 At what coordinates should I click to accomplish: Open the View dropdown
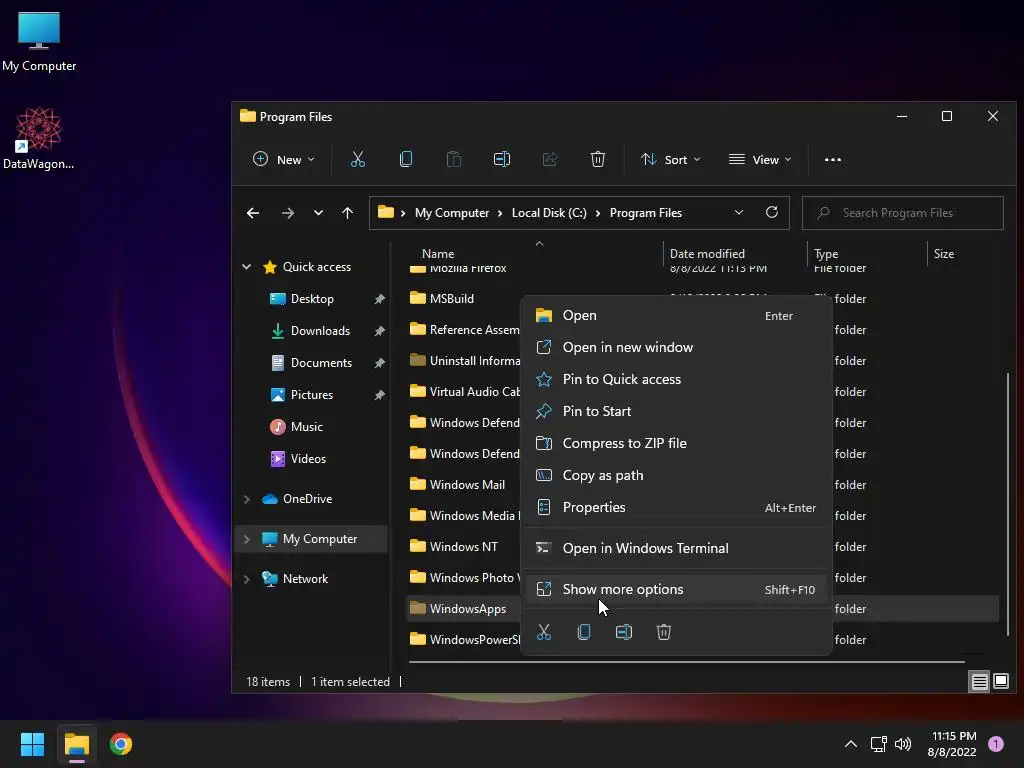point(760,159)
